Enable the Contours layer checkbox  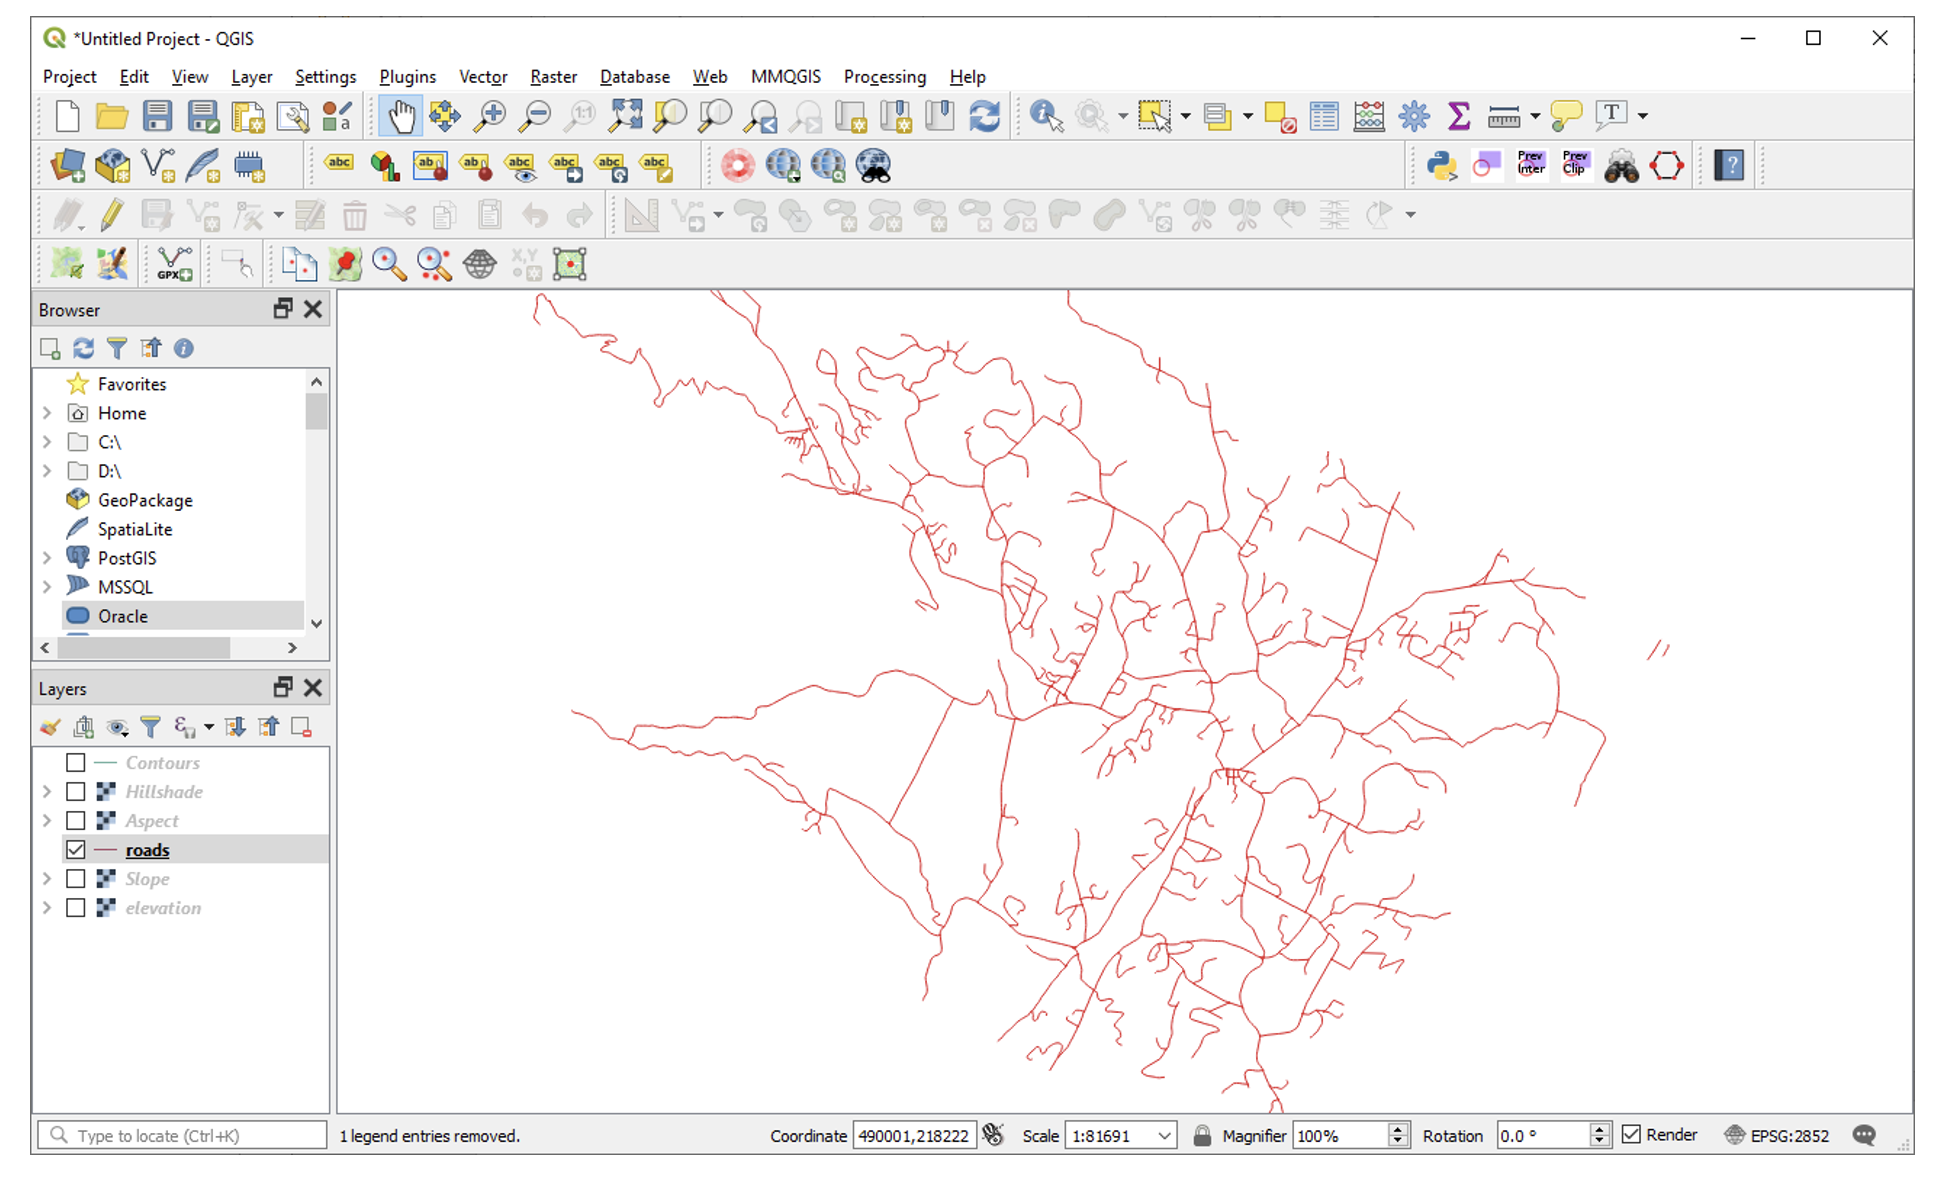pos(75,762)
